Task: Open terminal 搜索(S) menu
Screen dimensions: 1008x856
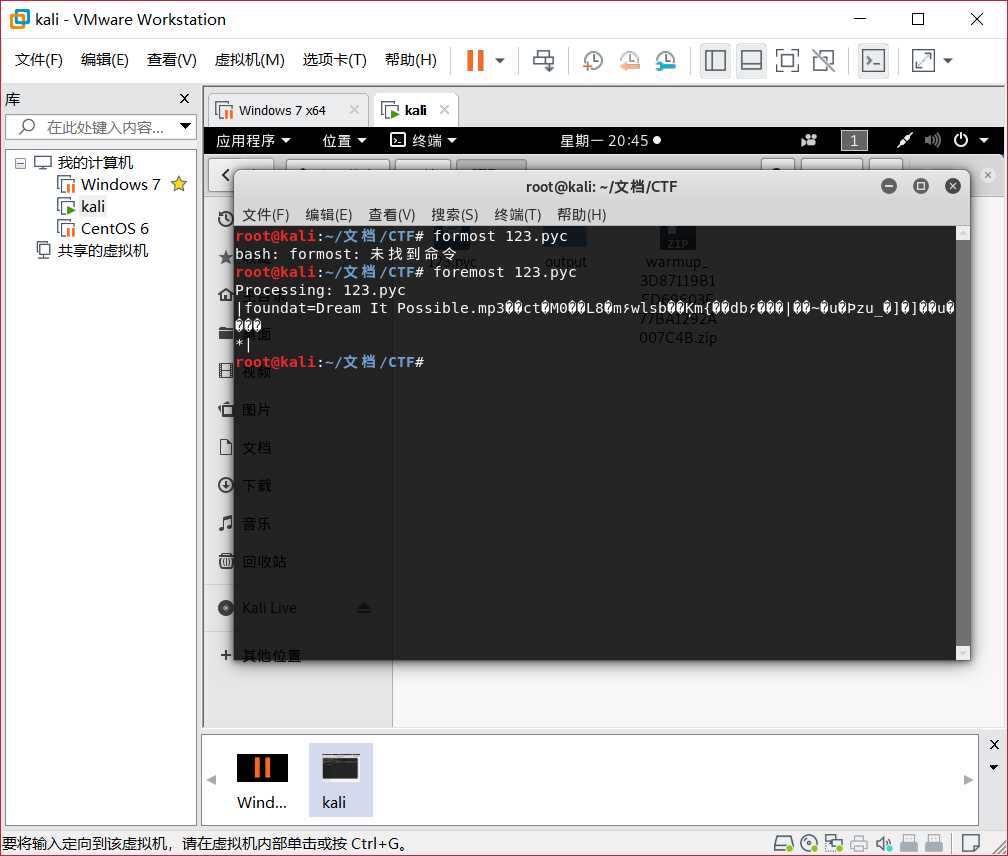Action: [x=454, y=215]
